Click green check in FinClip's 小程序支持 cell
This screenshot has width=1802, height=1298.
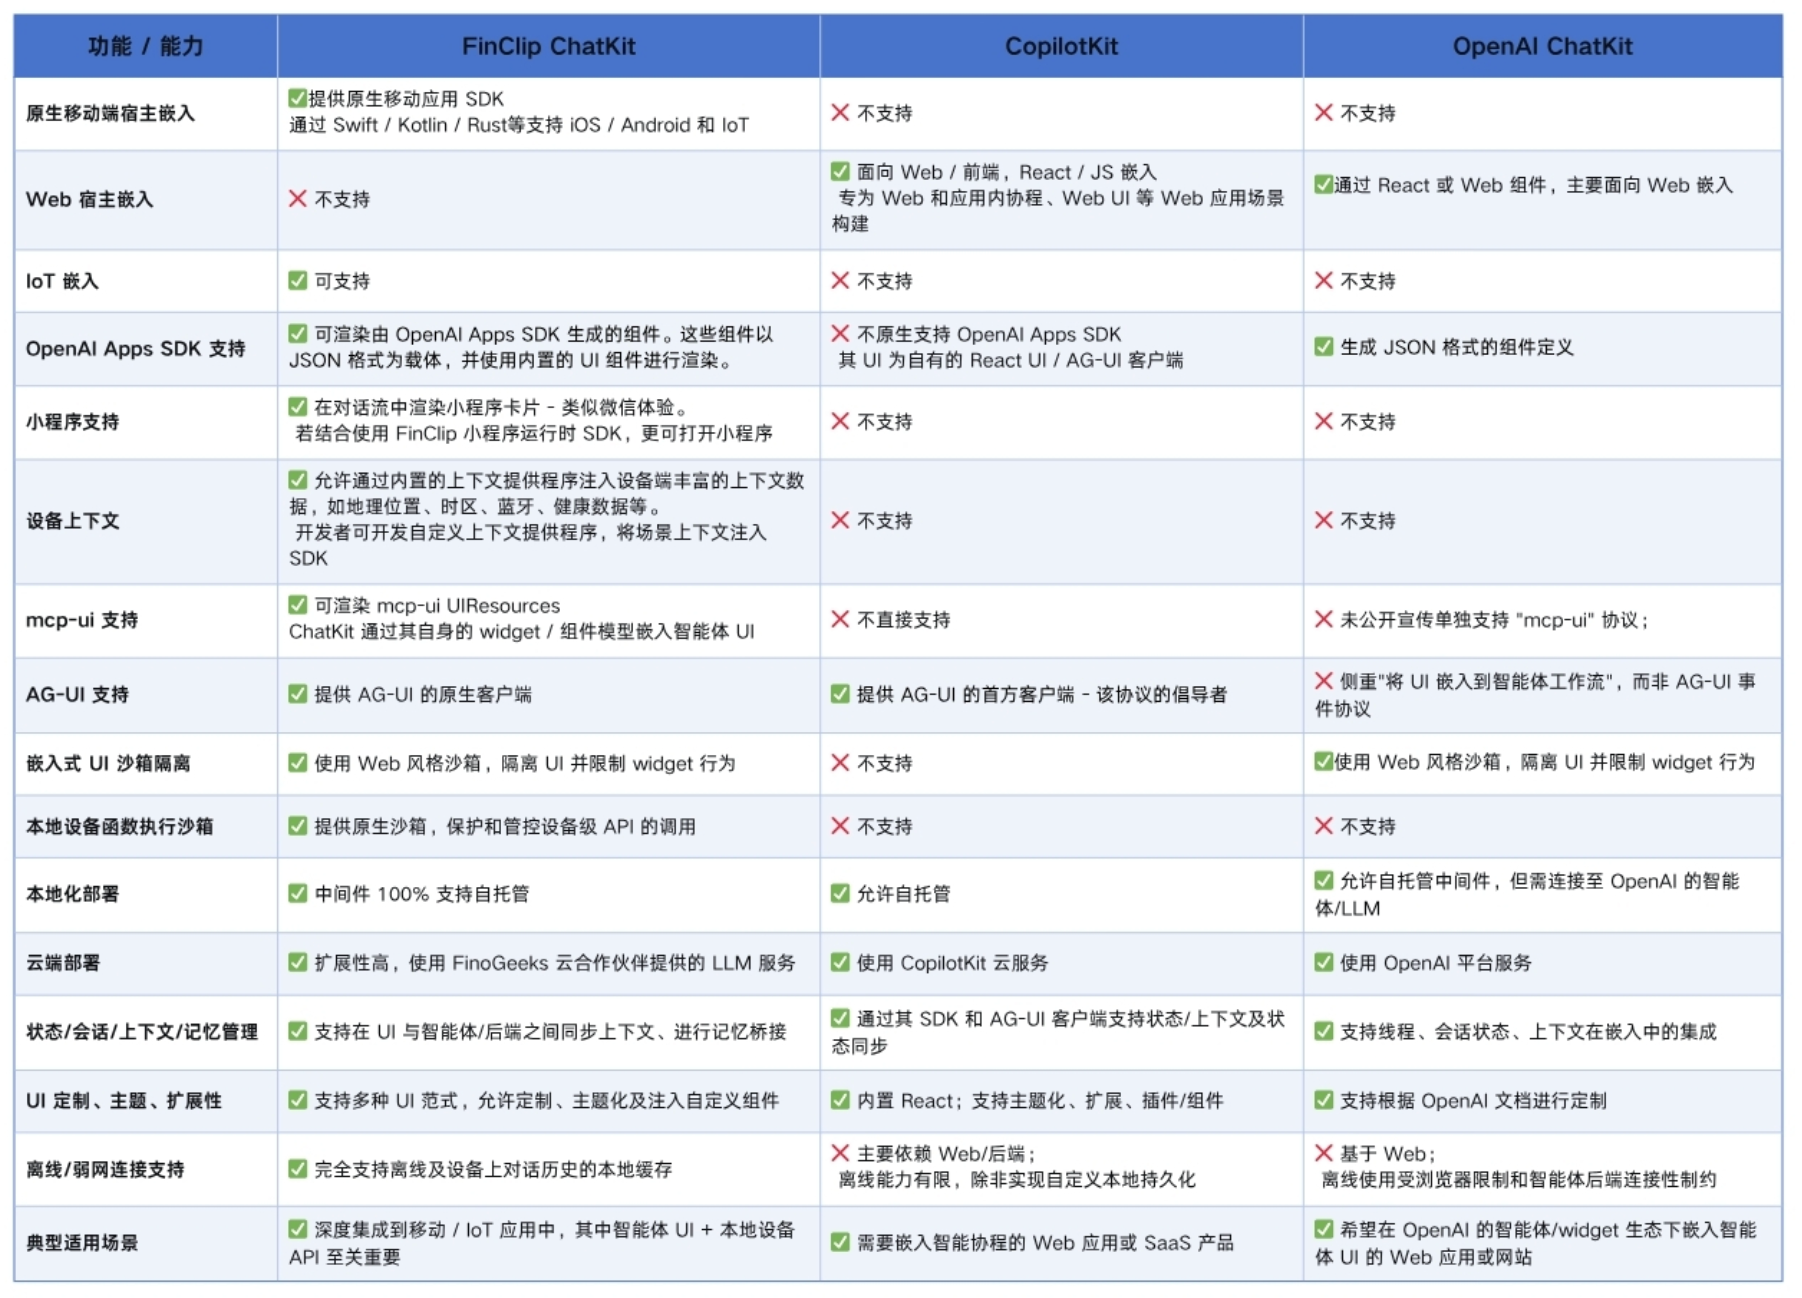coord(297,407)
